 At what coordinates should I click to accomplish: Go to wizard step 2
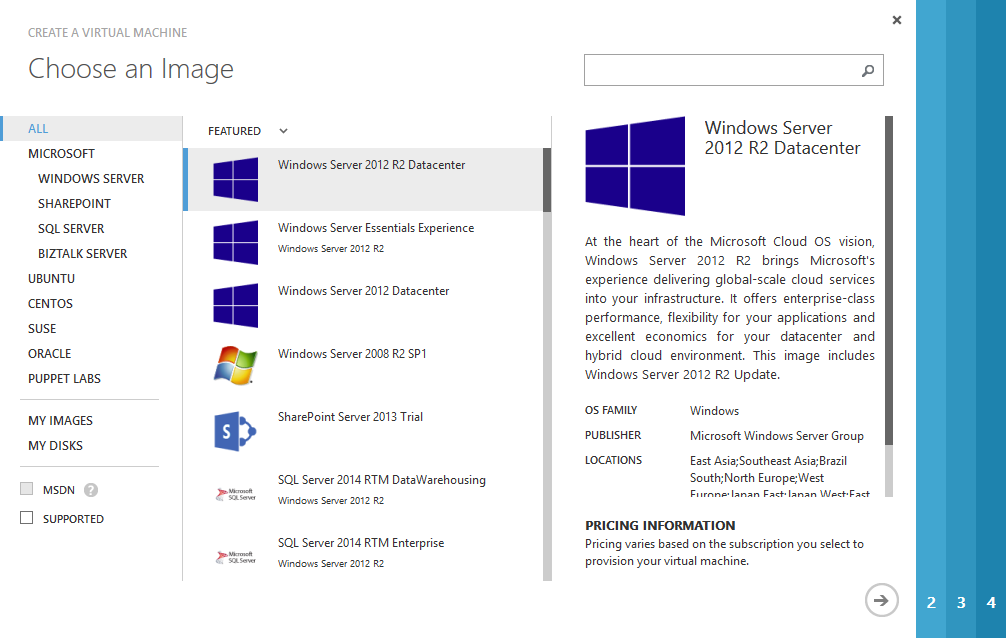tap(931, 603)
